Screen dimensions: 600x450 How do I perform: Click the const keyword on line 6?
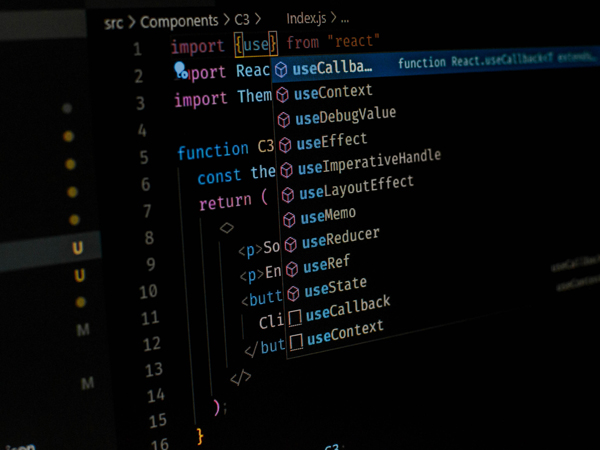pyautogui.click(x=219, y=176)
